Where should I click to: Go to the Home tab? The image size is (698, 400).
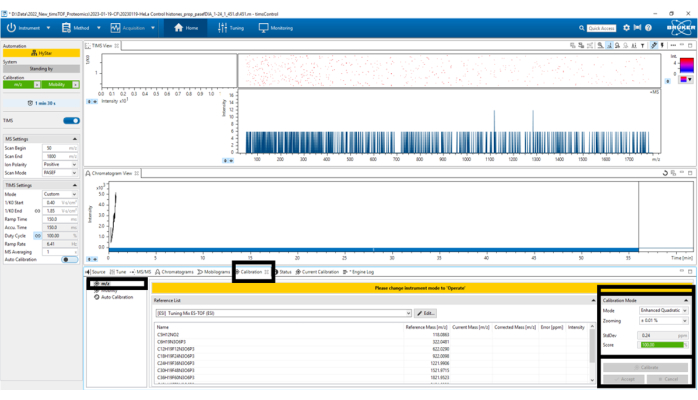[186, 28]
